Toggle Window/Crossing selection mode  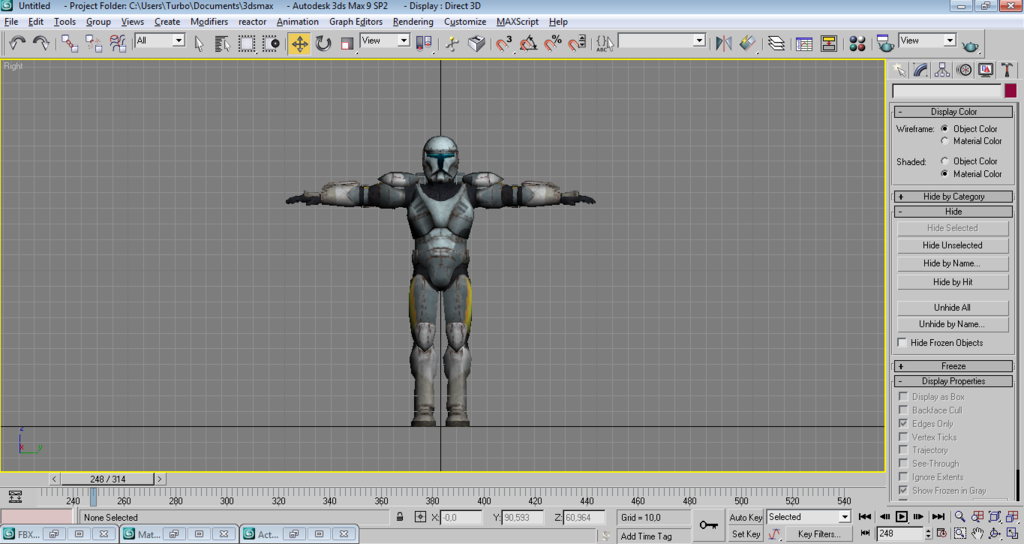[271, 44]
